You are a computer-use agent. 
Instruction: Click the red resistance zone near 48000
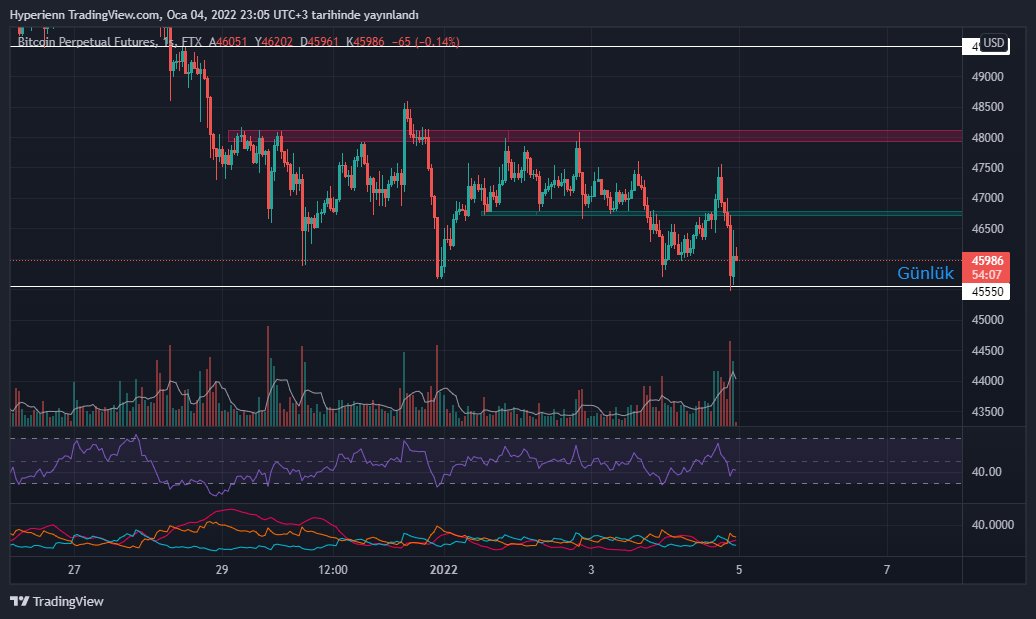pos(600,137)
